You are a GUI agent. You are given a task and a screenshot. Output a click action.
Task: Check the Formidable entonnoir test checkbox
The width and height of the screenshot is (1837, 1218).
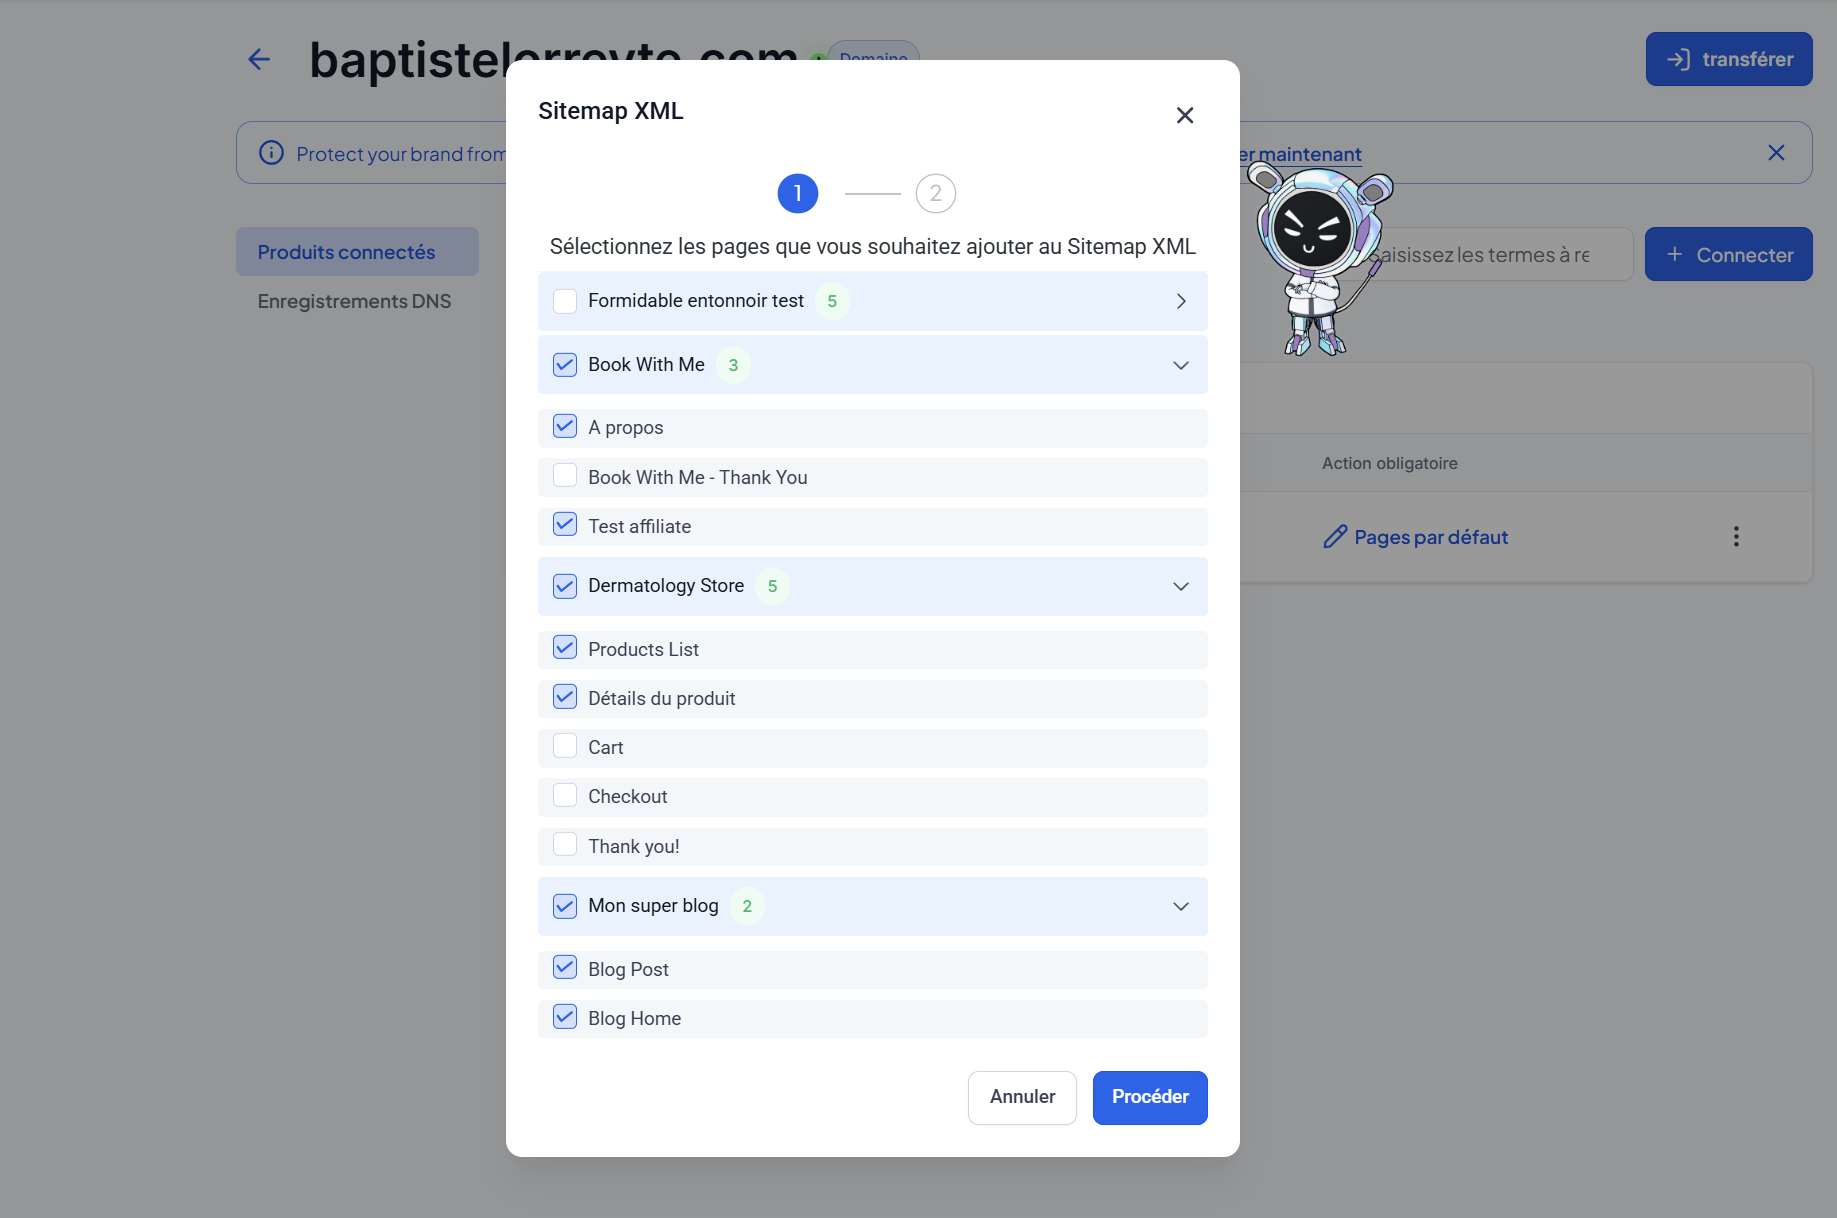(x=565, y=301)
